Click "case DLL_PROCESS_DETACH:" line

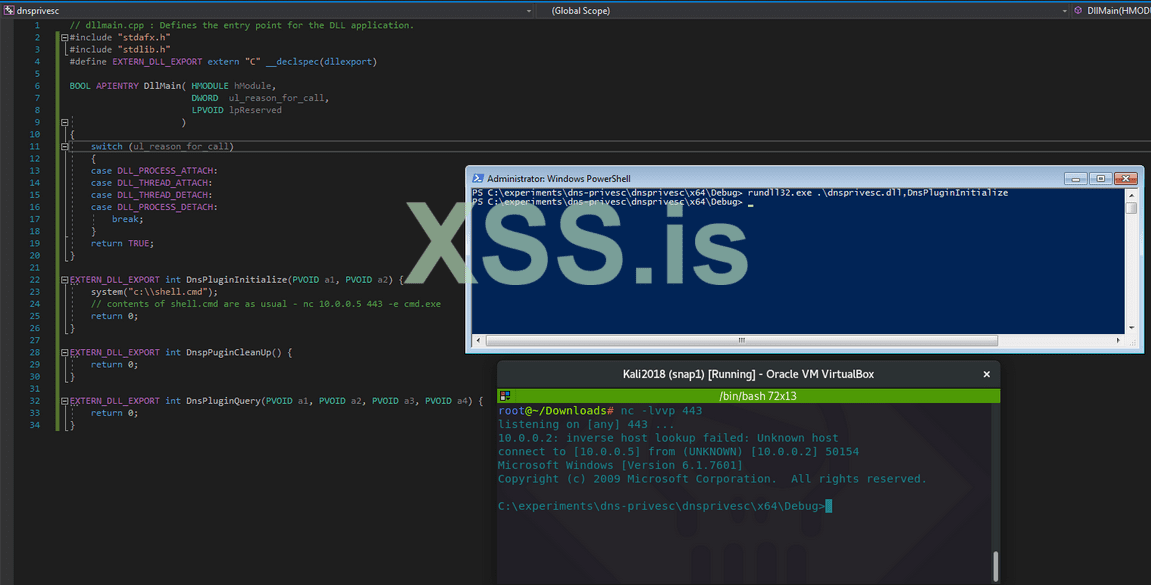pyautogui.click(x=154, y=207)
